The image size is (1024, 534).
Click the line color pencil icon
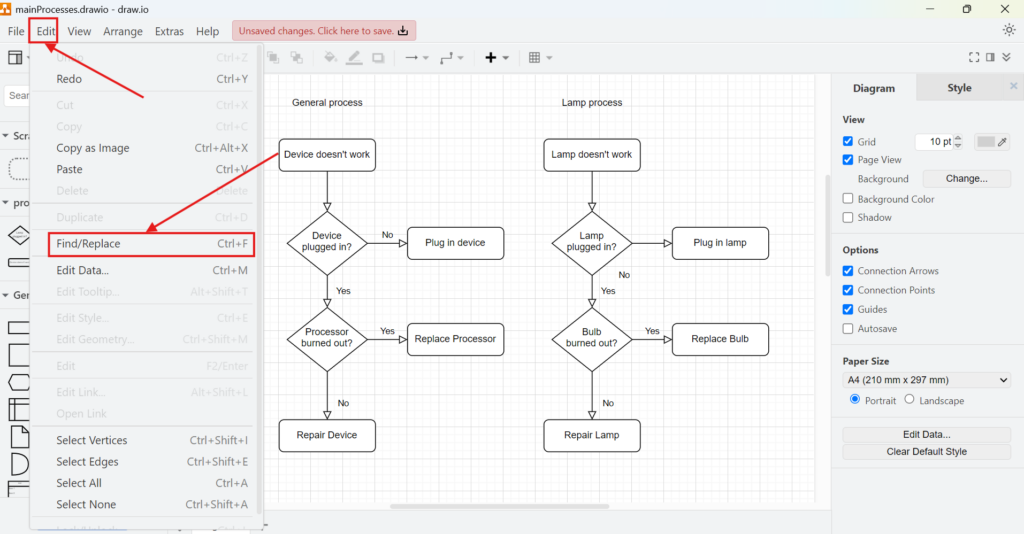pyautogui.click(x=354, y=58)
